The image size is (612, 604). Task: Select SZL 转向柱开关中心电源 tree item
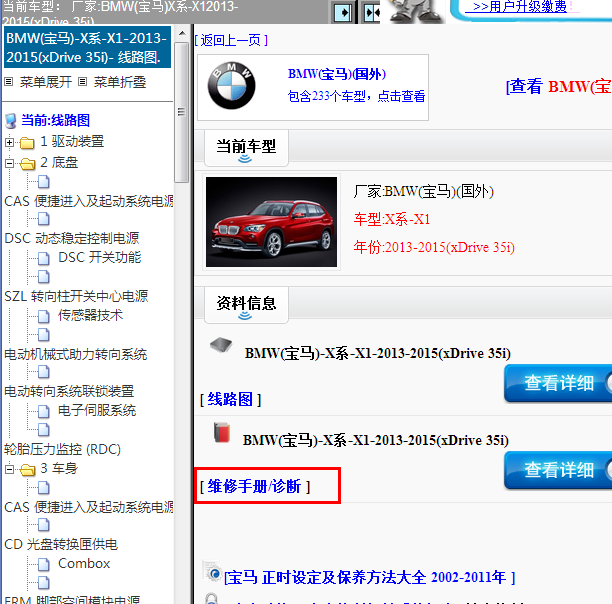76,296
